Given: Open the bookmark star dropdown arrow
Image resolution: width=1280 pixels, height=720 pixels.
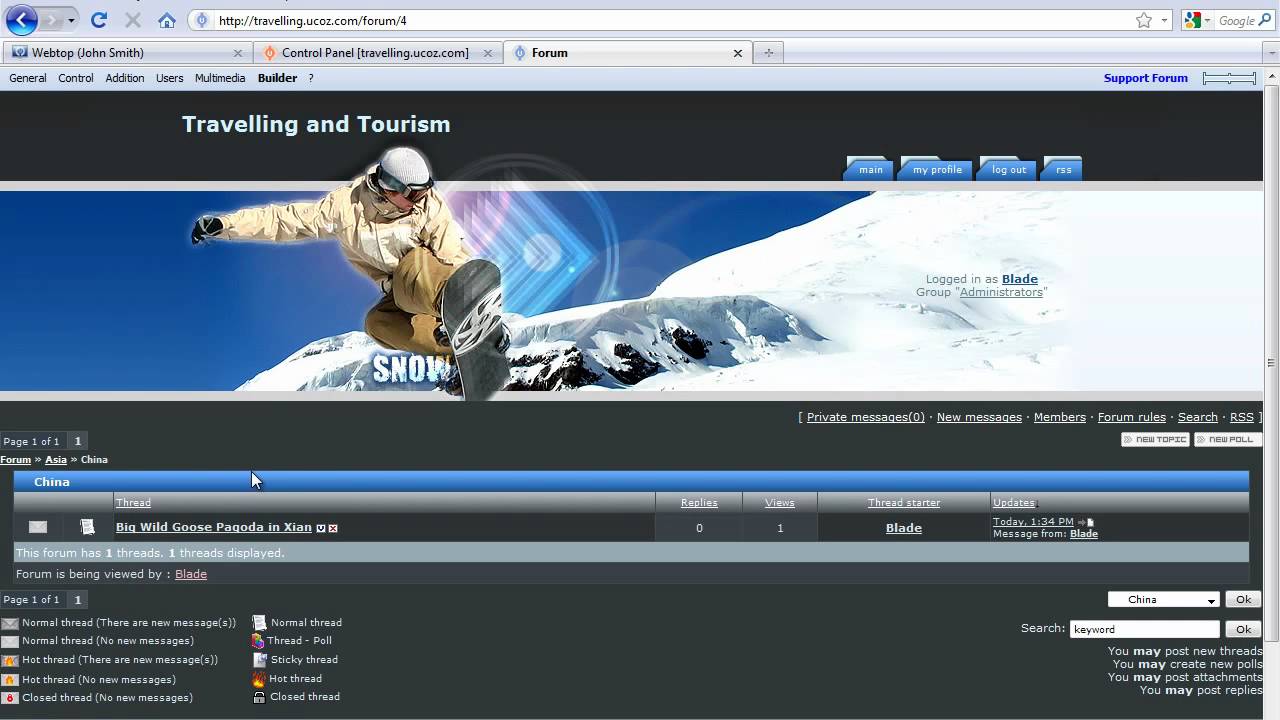Looking at the screenshot, I should click(x=1164, y=20).
